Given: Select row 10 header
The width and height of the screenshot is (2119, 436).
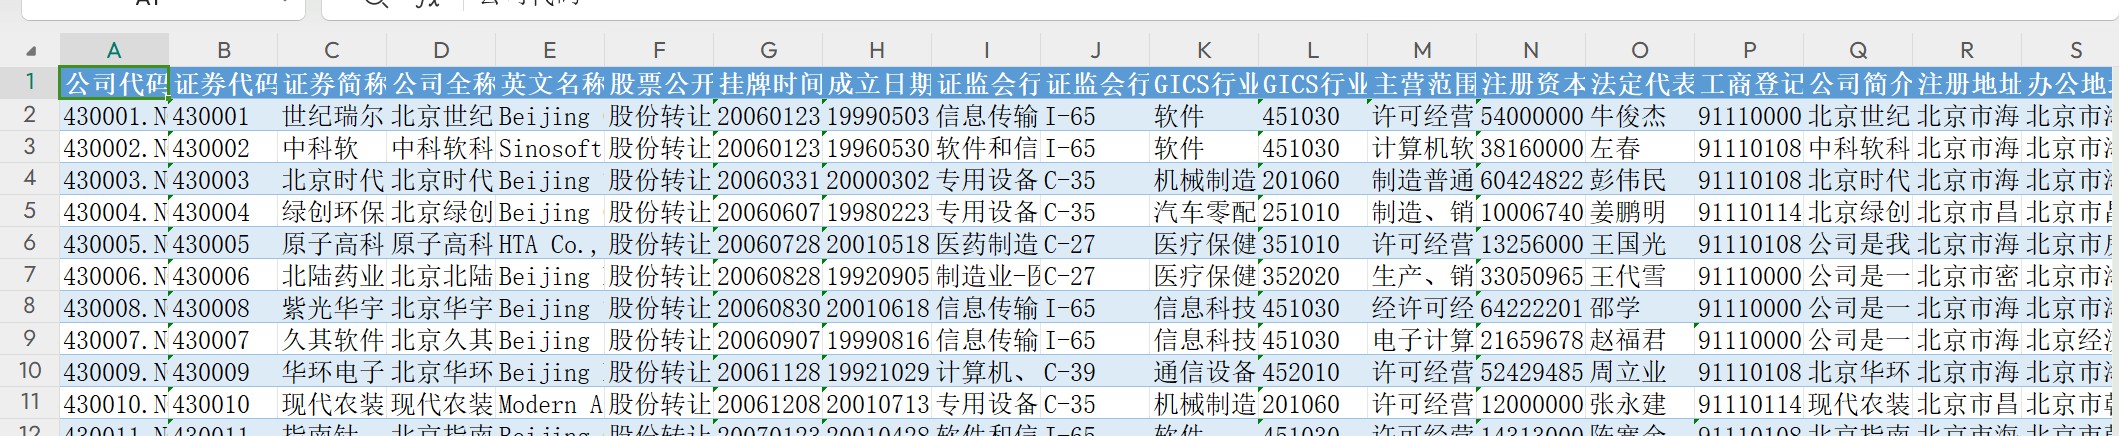Looking at the screenshot, I should click(x=30, y=370).
